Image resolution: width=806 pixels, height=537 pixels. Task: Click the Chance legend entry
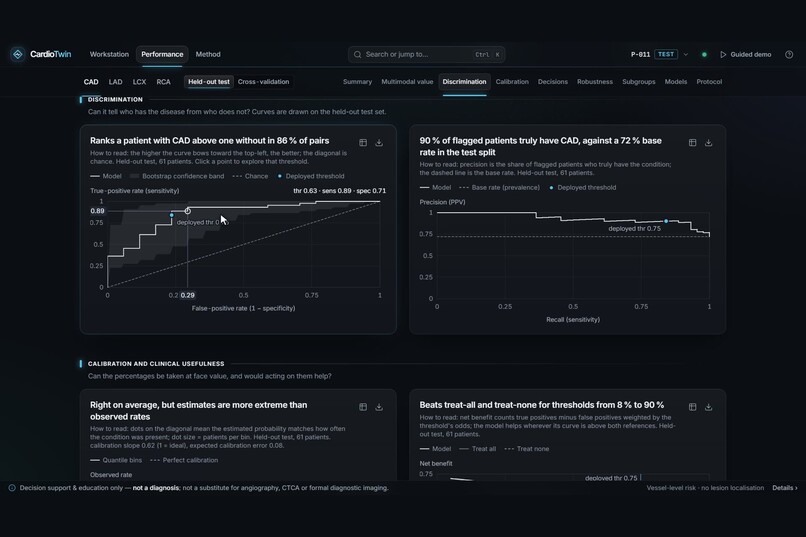click(250, 176)
